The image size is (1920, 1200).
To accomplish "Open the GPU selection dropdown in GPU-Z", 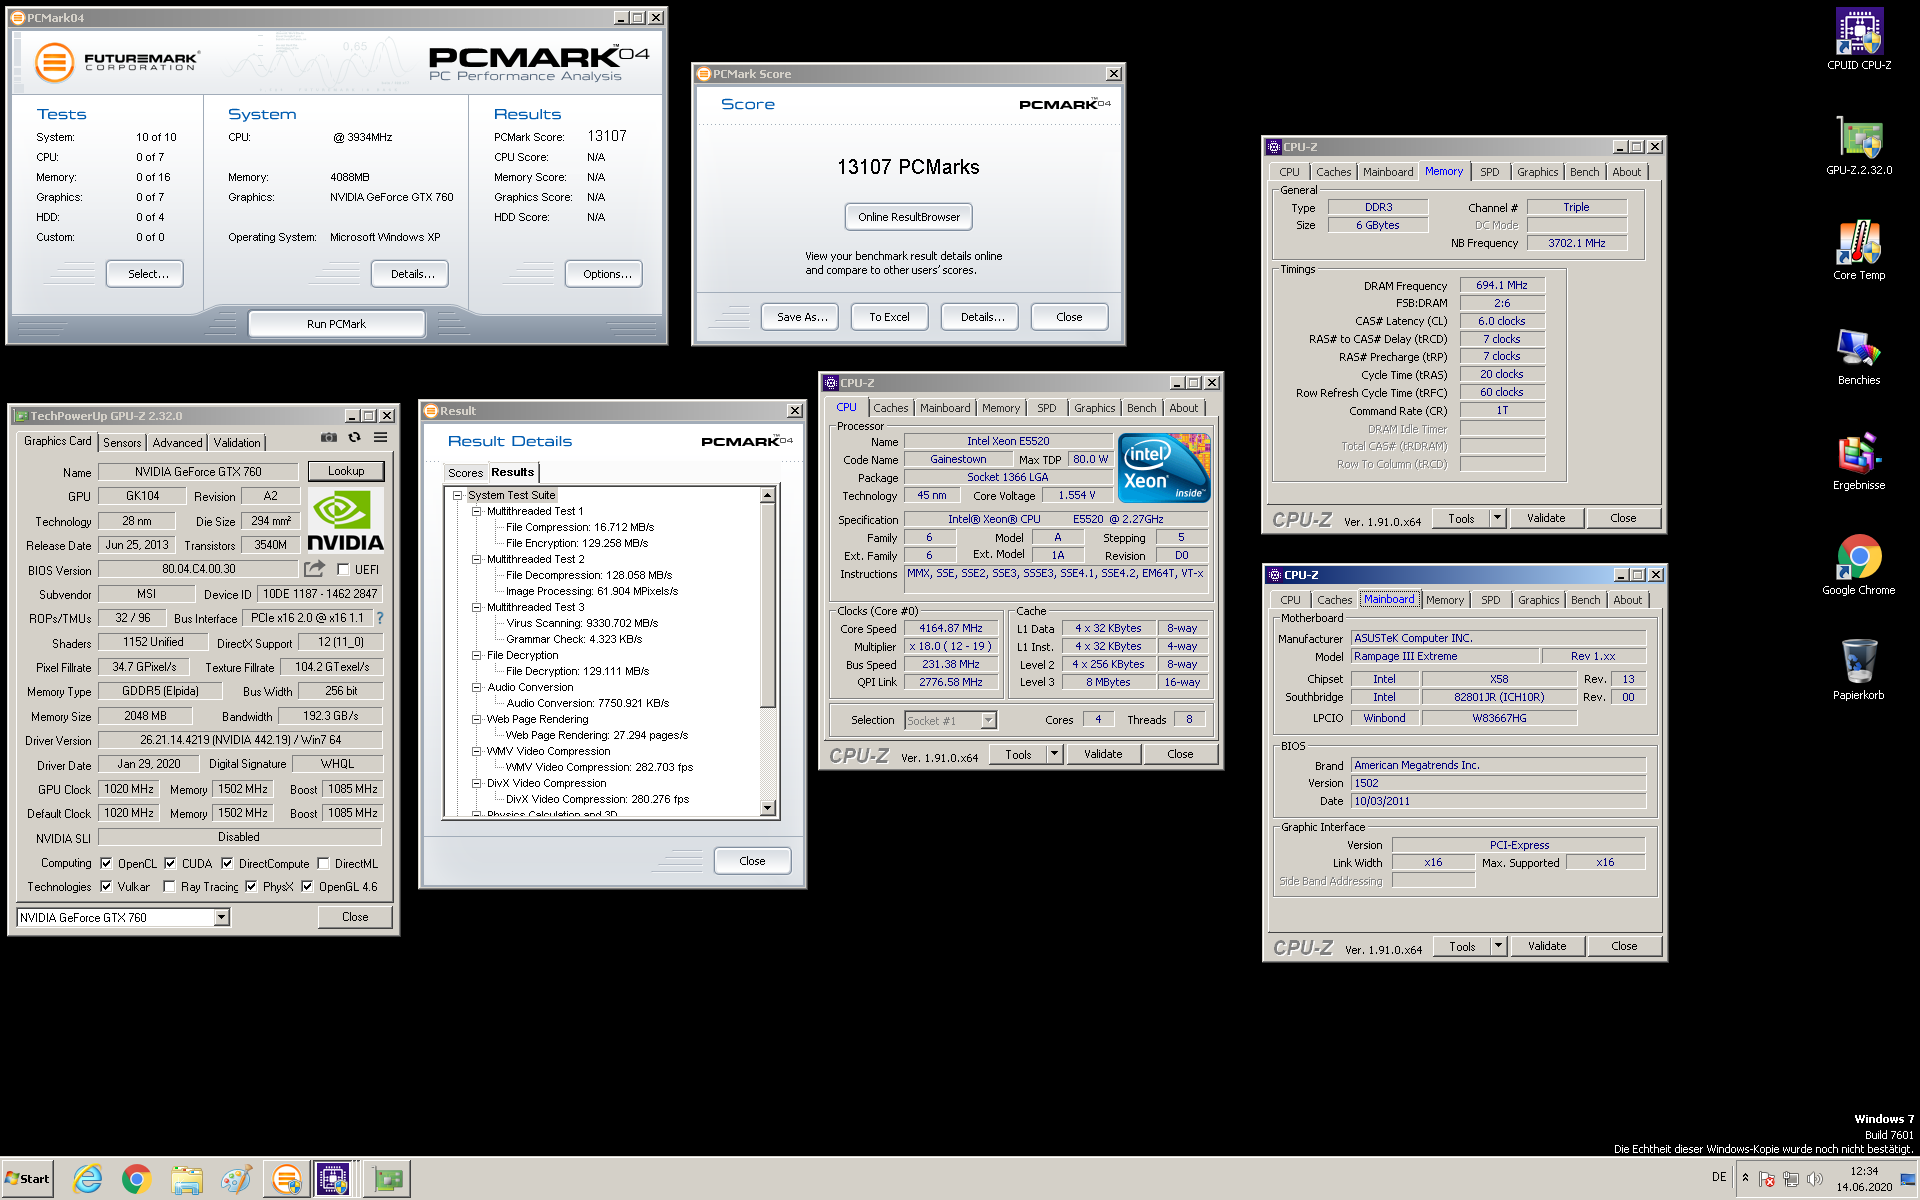I will pos(222,917).
